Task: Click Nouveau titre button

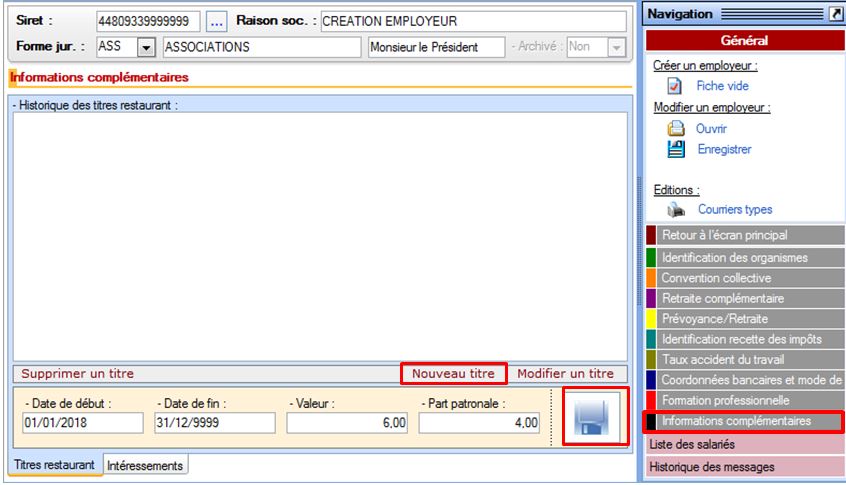Action: [x=453, y=373]
